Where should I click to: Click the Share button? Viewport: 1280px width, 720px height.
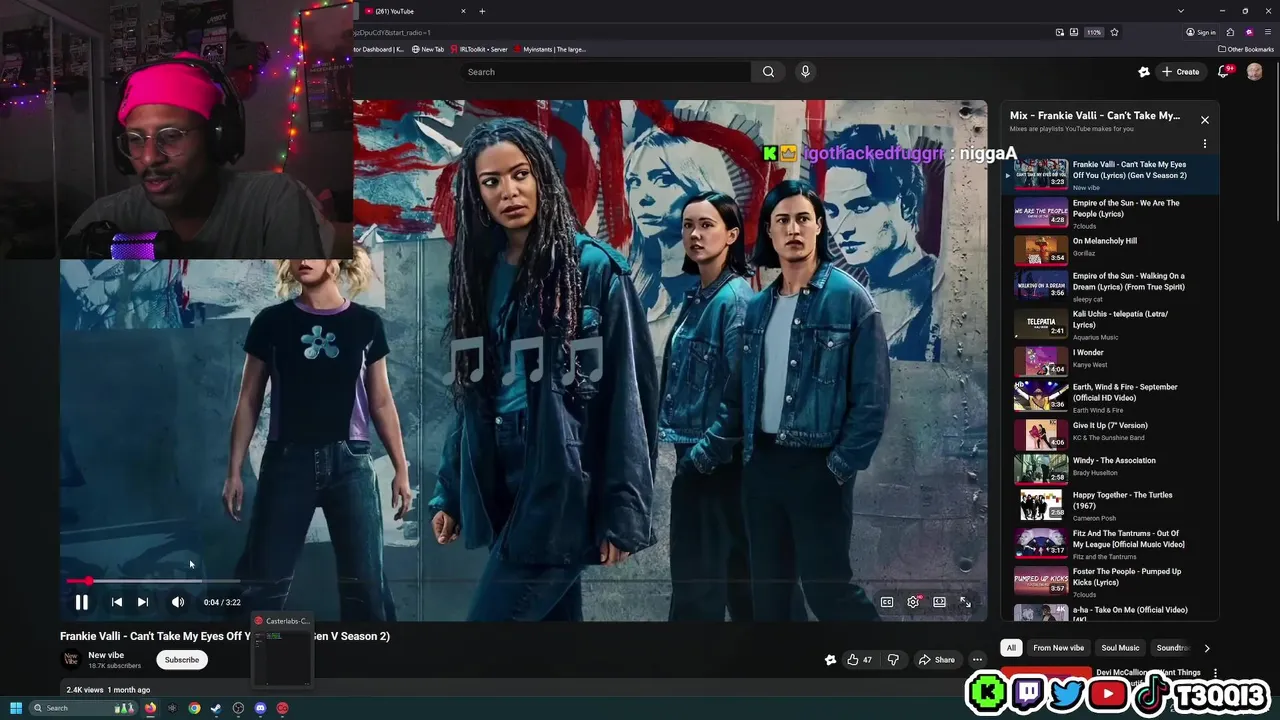point(937,660)
